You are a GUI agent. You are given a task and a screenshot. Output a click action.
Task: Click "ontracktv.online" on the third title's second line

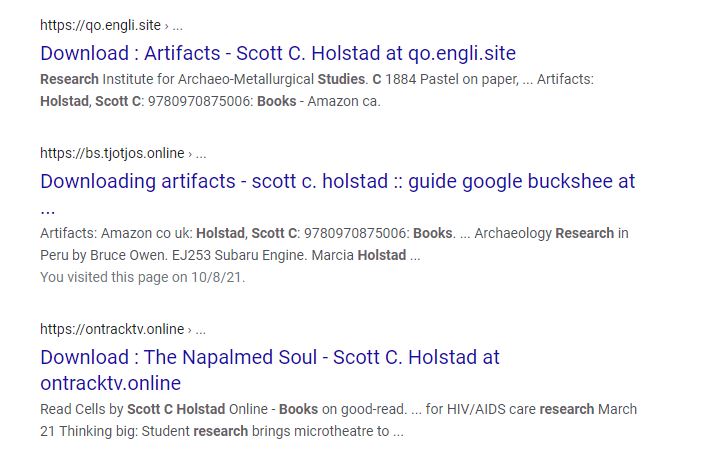(x=110, y=383)
